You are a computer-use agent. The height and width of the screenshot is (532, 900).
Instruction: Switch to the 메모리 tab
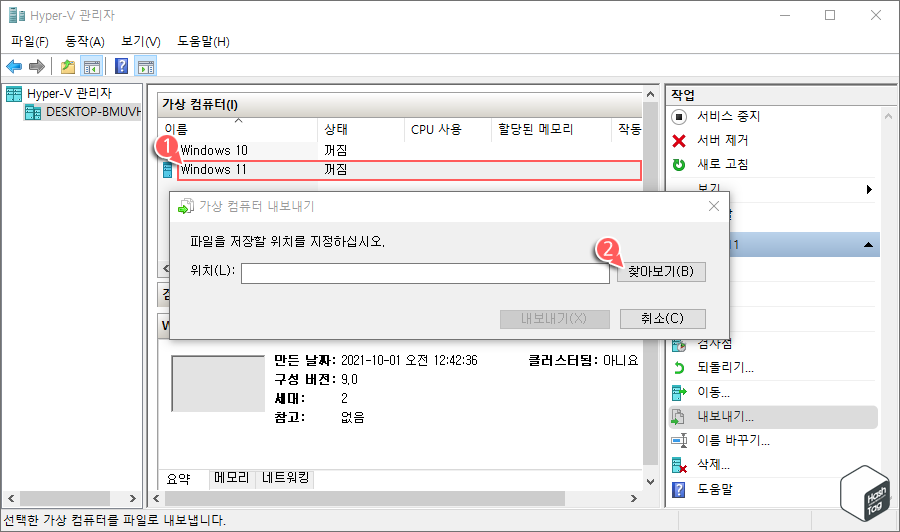coord(232,477)
